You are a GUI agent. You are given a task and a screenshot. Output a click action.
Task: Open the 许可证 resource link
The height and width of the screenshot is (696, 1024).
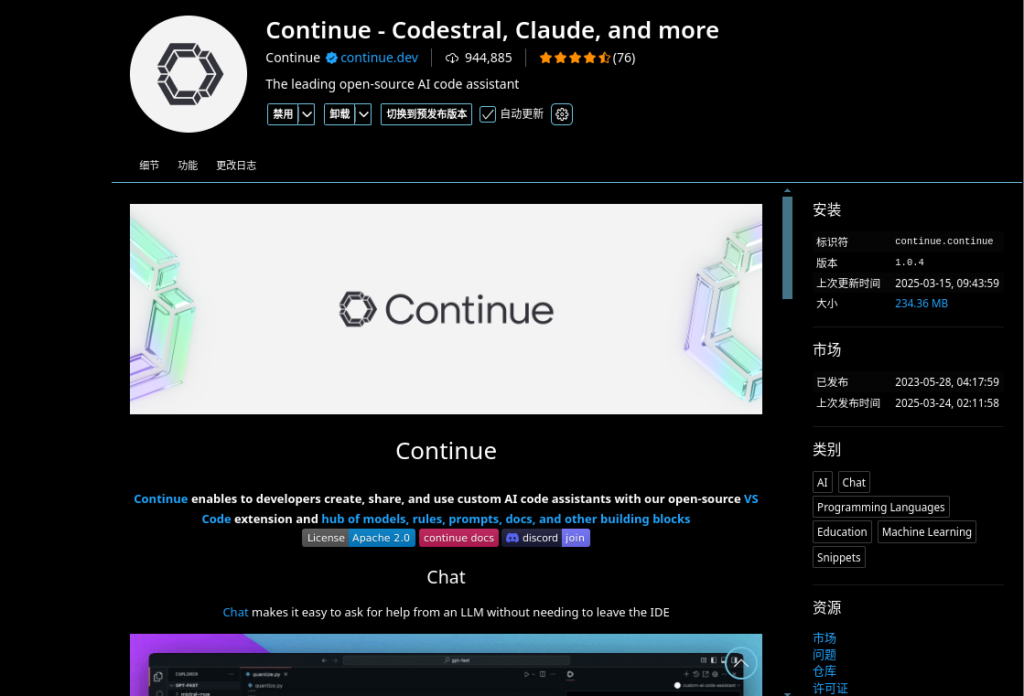[x=830, y=688]
